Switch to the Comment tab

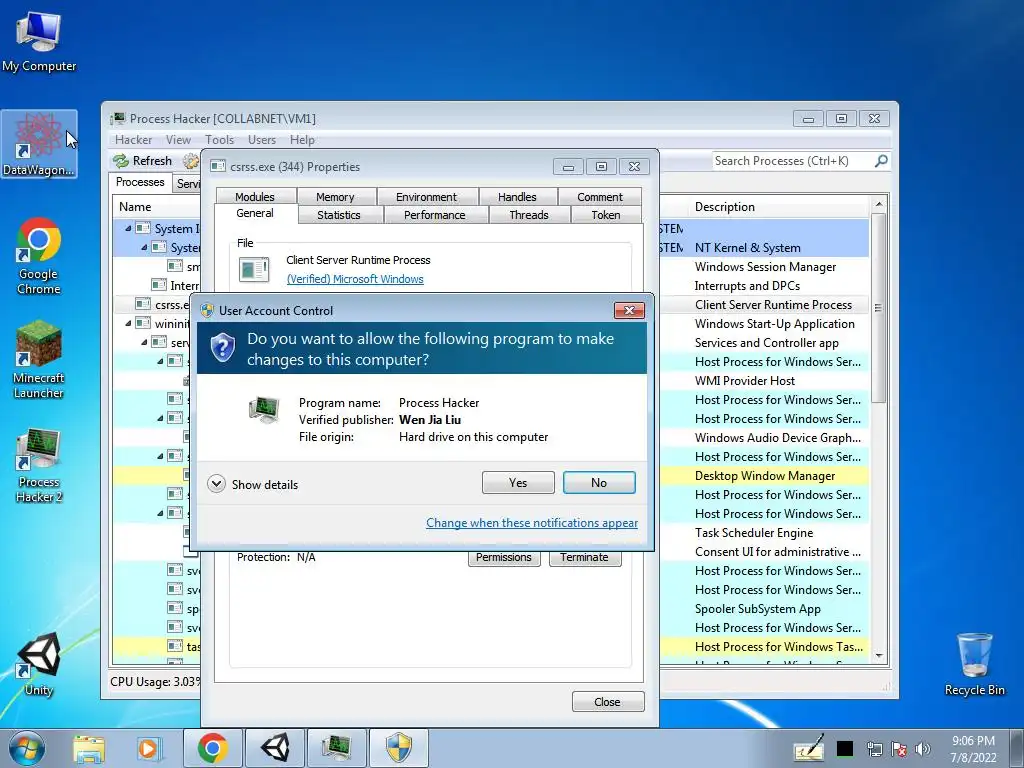pyautogui.click(x=600, y=197)
